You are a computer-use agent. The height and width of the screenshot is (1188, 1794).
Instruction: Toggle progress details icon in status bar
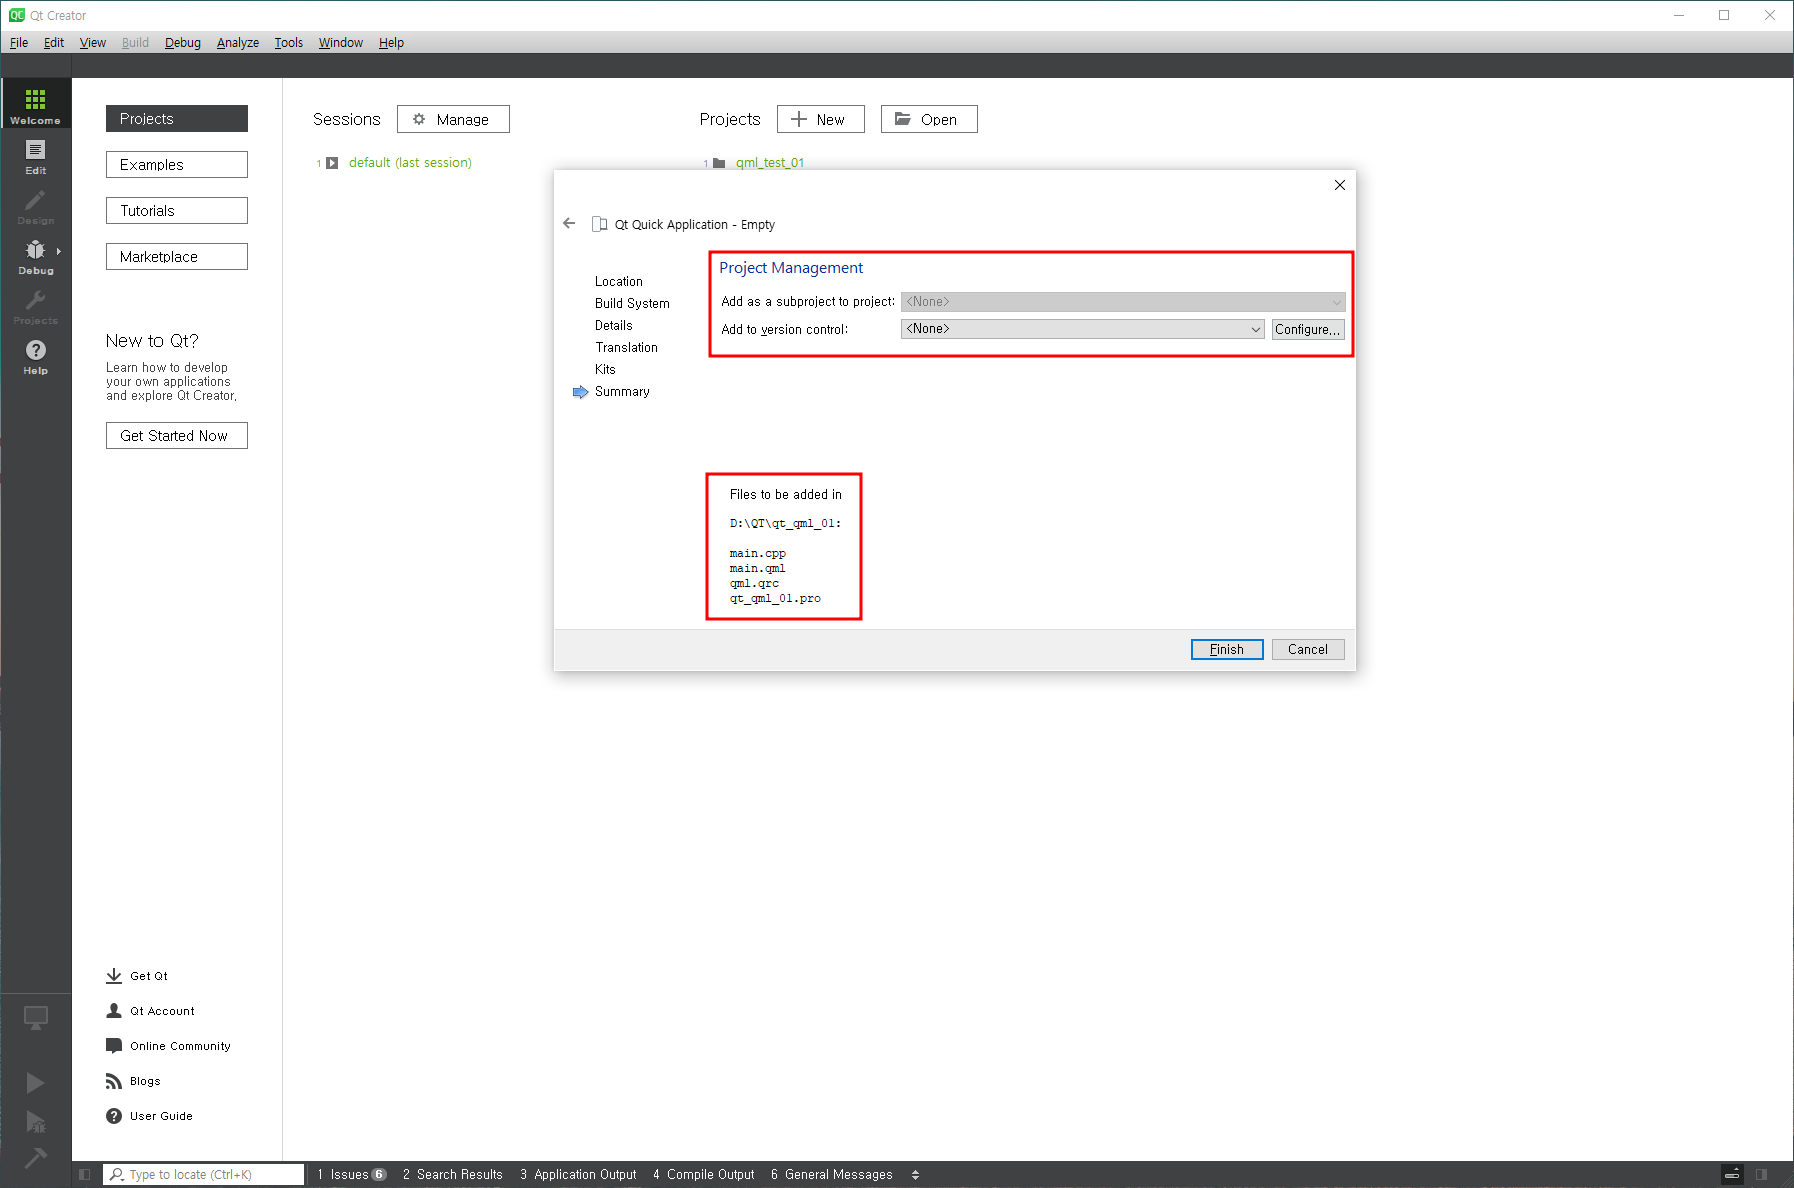click(1732, 1174)
